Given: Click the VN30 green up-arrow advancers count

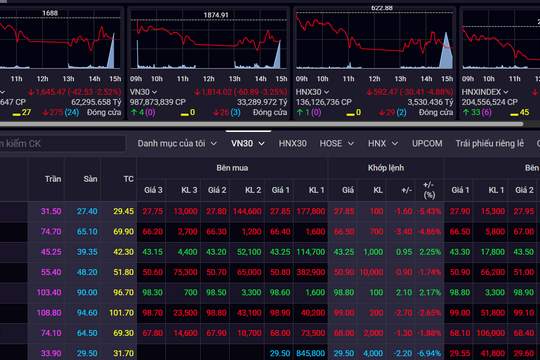Looking at the screenshot, I should 142,112.
